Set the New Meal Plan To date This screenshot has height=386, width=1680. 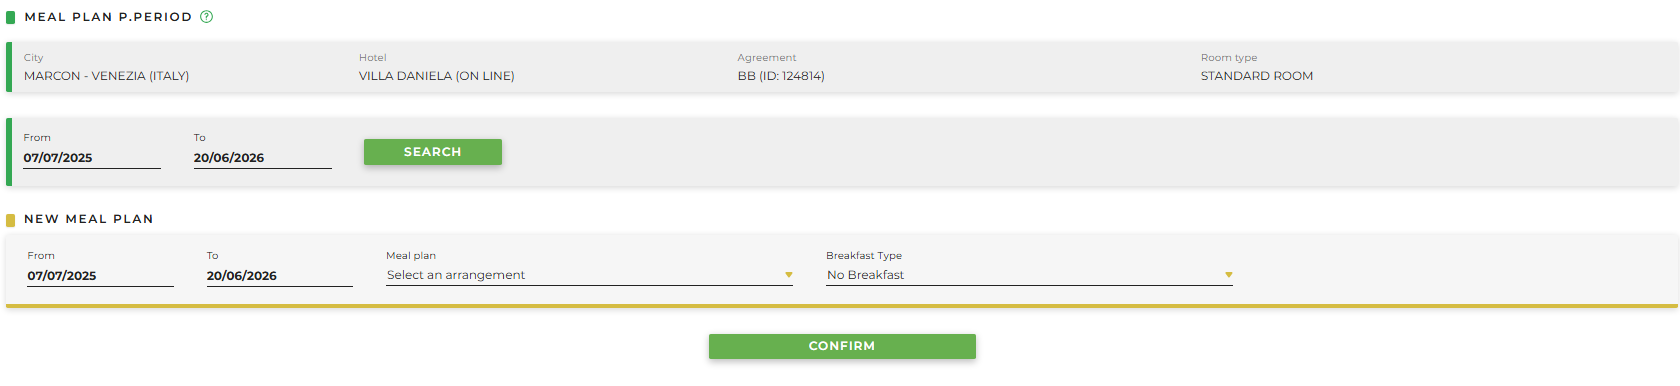[279, 276]
